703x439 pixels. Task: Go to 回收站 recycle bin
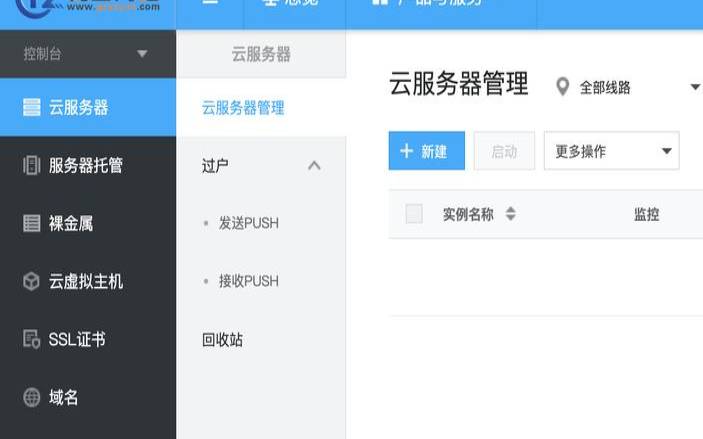(x=222, y=339)
